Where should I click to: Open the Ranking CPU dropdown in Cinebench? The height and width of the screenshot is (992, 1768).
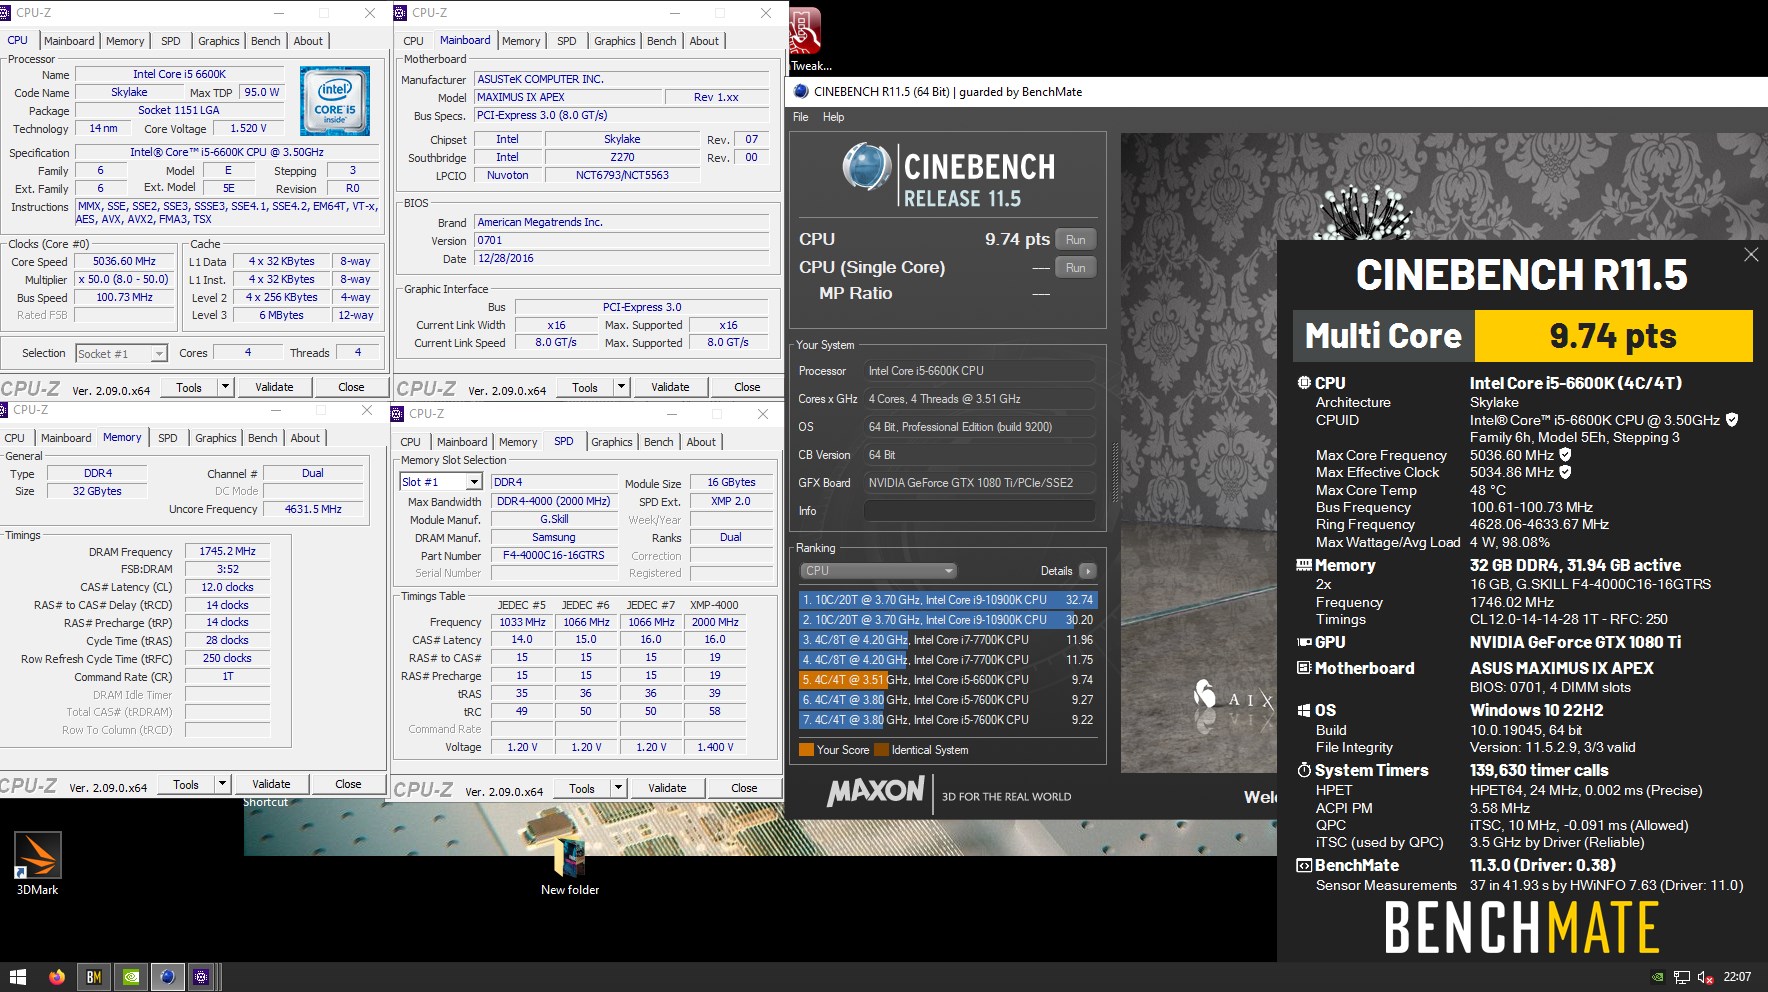point(879,570)
